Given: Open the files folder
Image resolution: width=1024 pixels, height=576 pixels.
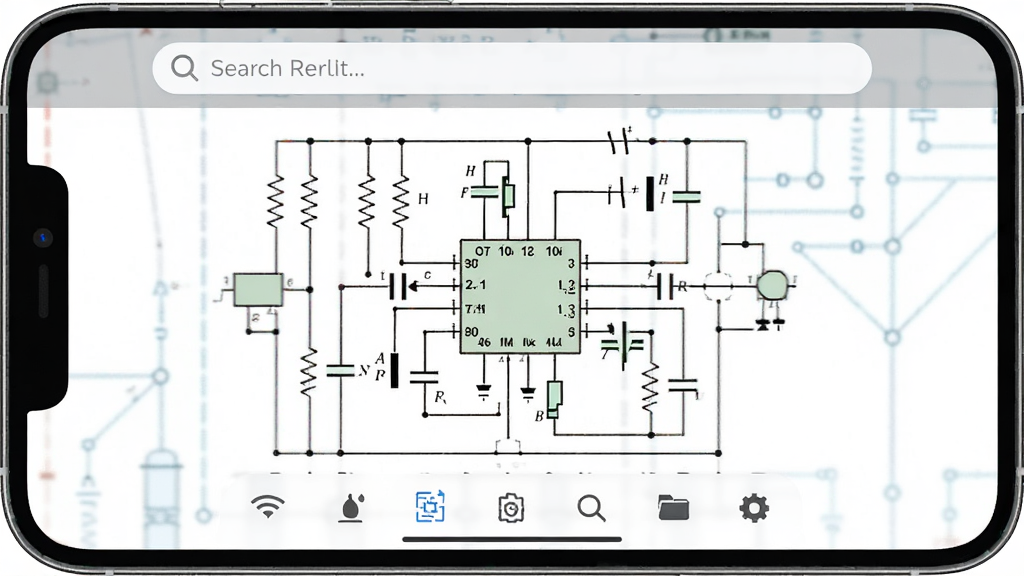Looking at the screenshot, I should [673, 507].
